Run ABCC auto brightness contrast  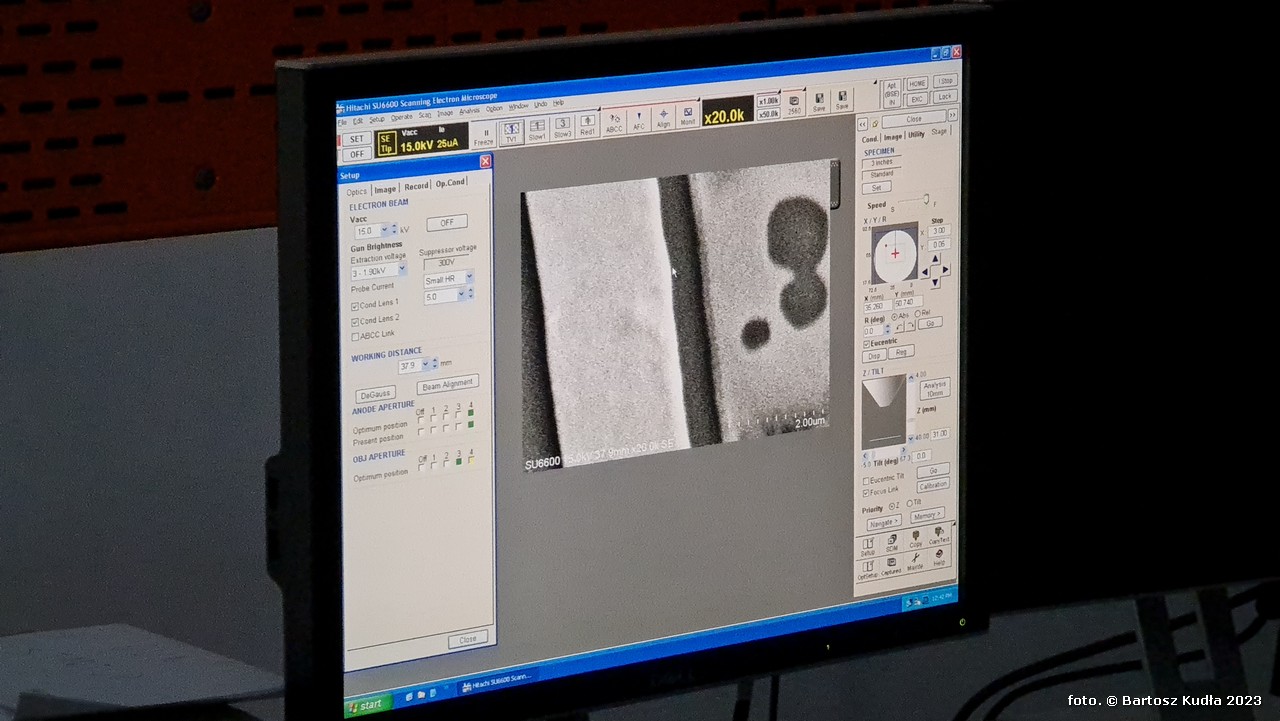614,120
